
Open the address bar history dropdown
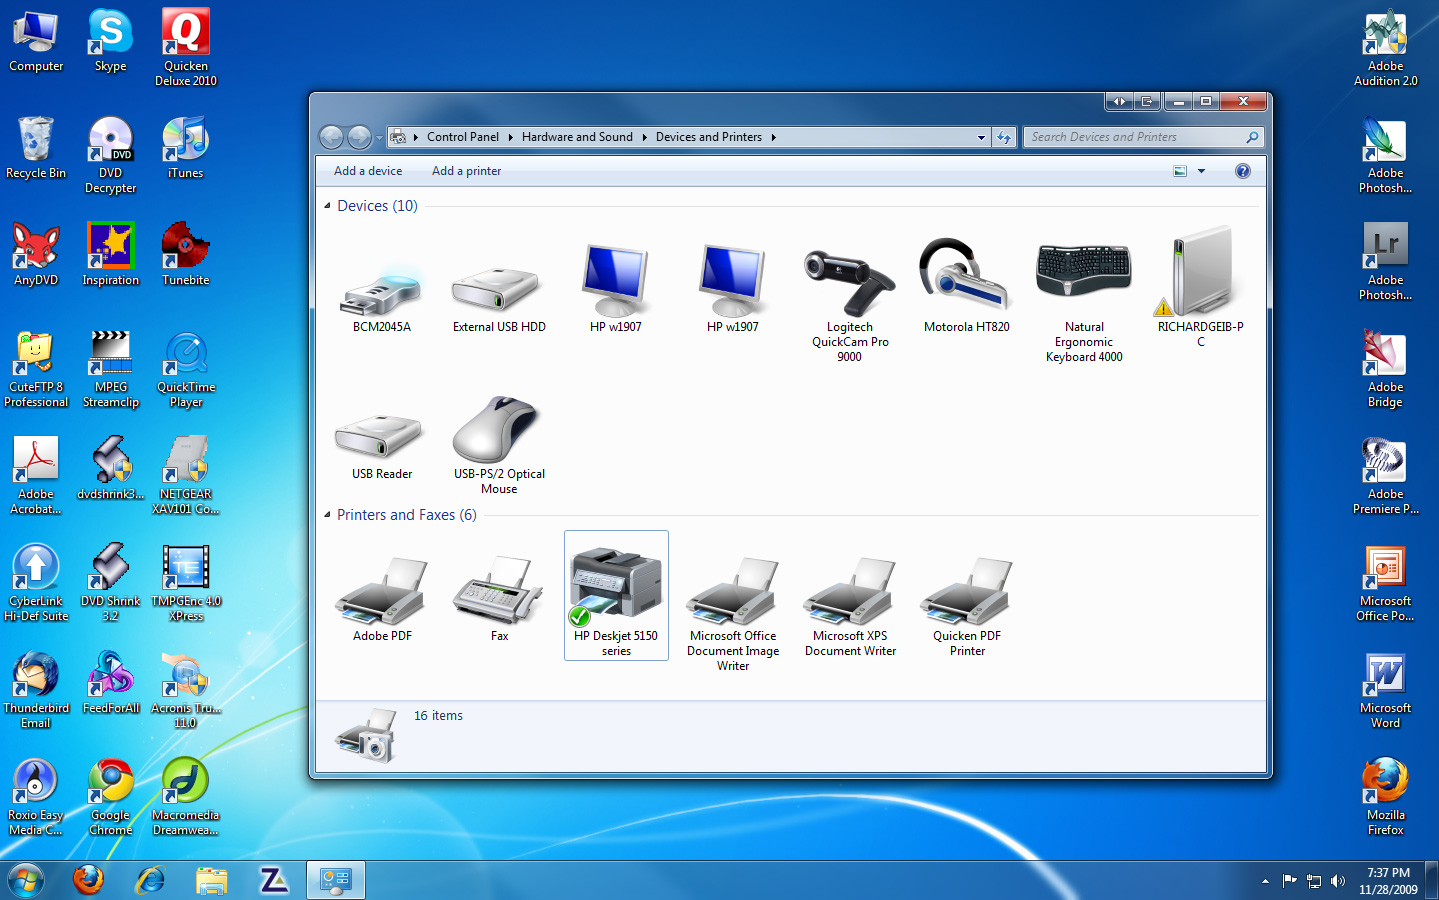(x=981, y=137)
